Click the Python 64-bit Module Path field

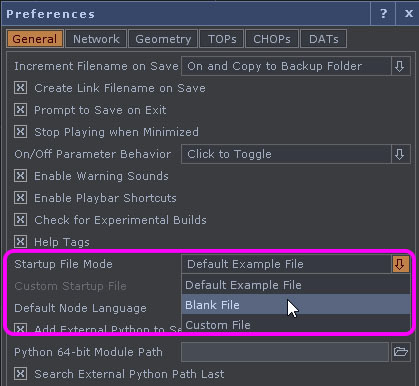click(x=285, y=352)
